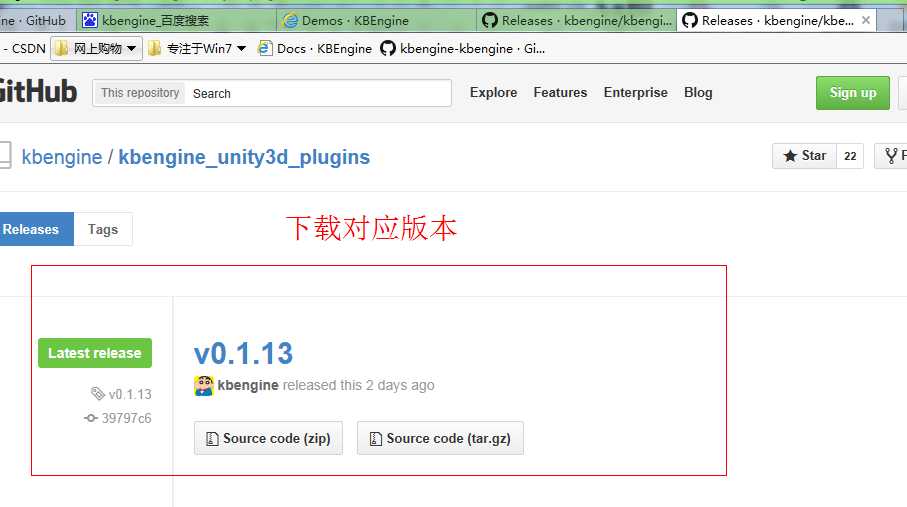Click the green Sign up button
907x507 pixels.
[x=853, y=93]
